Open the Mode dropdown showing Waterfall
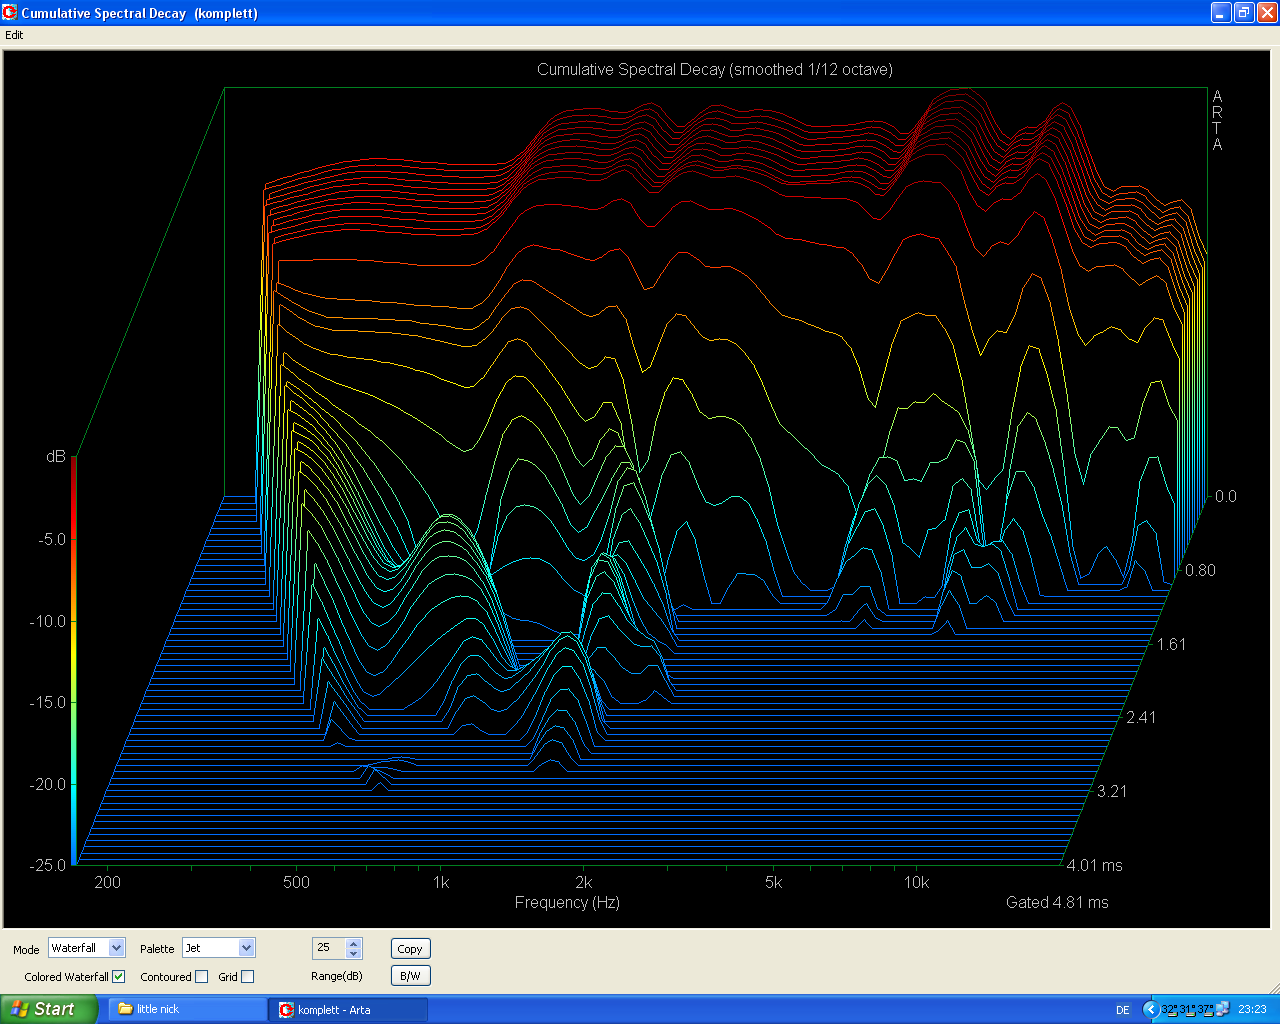 coord(117,948)
